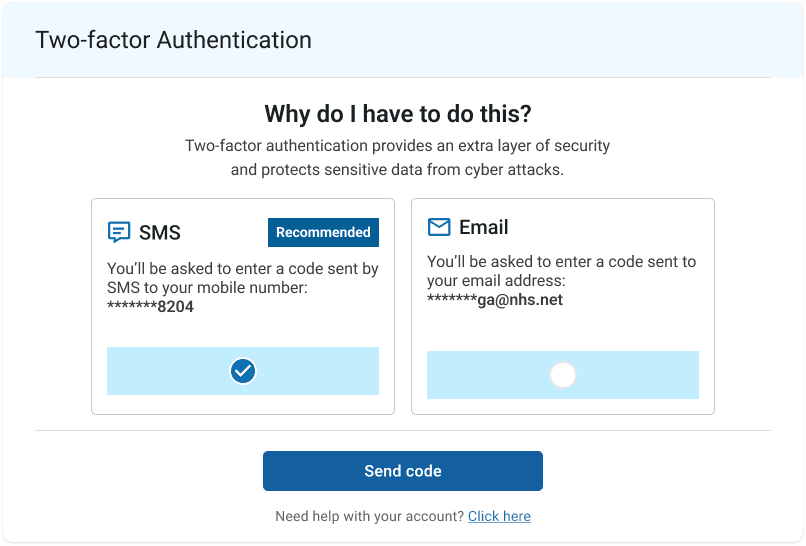Viewport: 806px width, 546px height.
Task: Click the masked mobile number ending 8204
Action: tap(151, 306)
